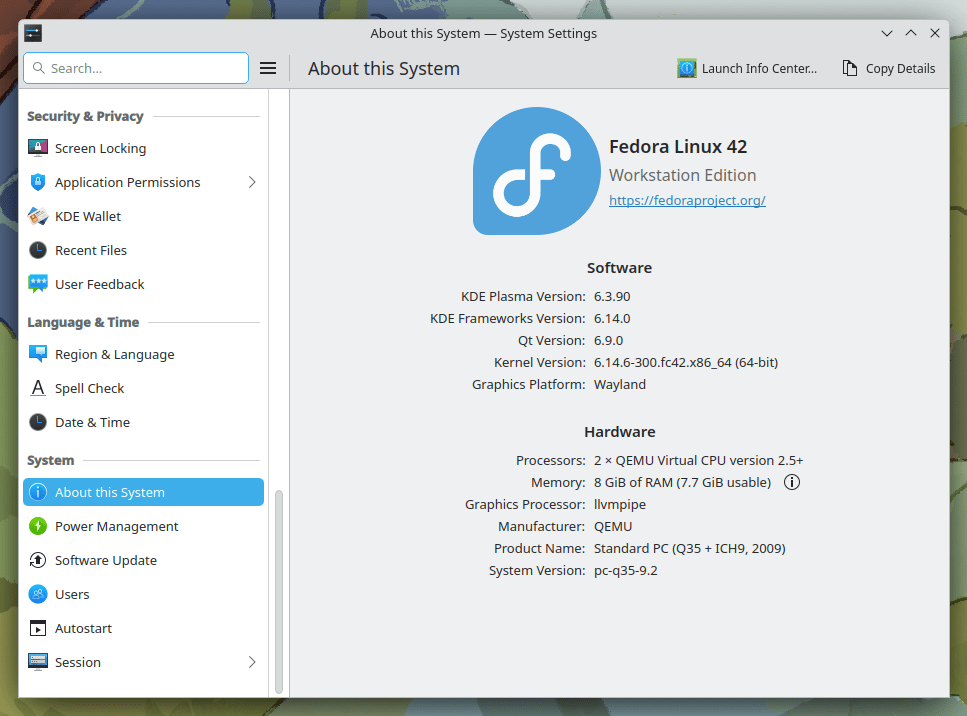Click the Power Management green icon
Image resolution: width=967 pixels, height=716 pixels.
(x=38, y=526)
